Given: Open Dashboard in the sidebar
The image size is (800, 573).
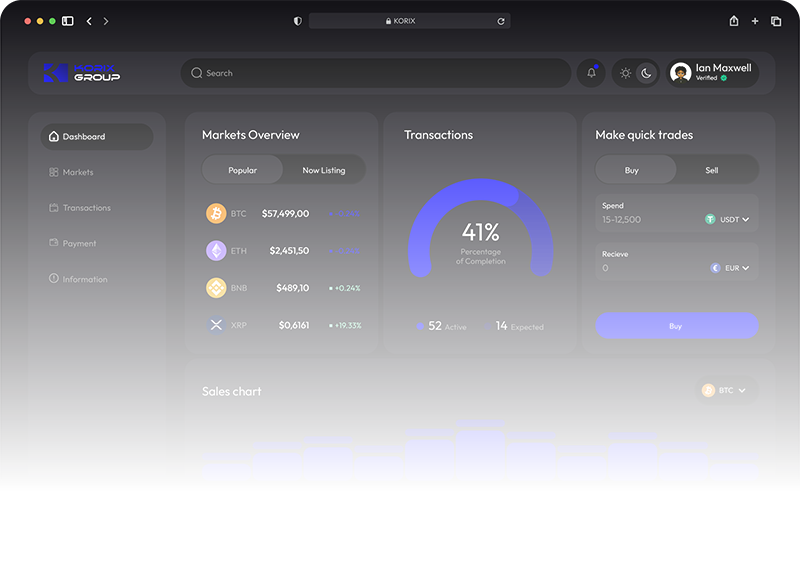Looking at the screenshot, I should tap(97, 137).
